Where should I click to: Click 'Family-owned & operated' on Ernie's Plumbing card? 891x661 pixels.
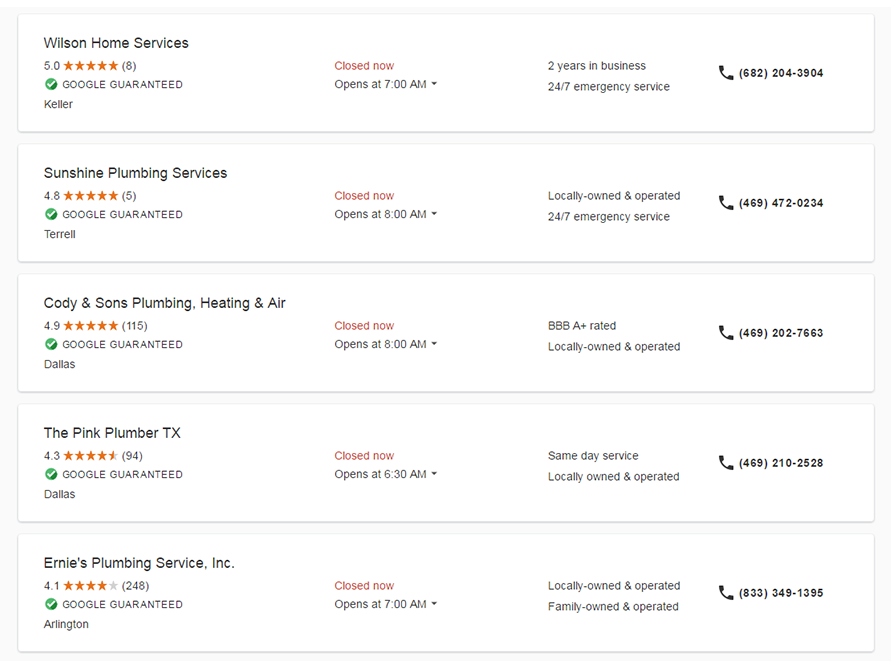click(613, 606)
